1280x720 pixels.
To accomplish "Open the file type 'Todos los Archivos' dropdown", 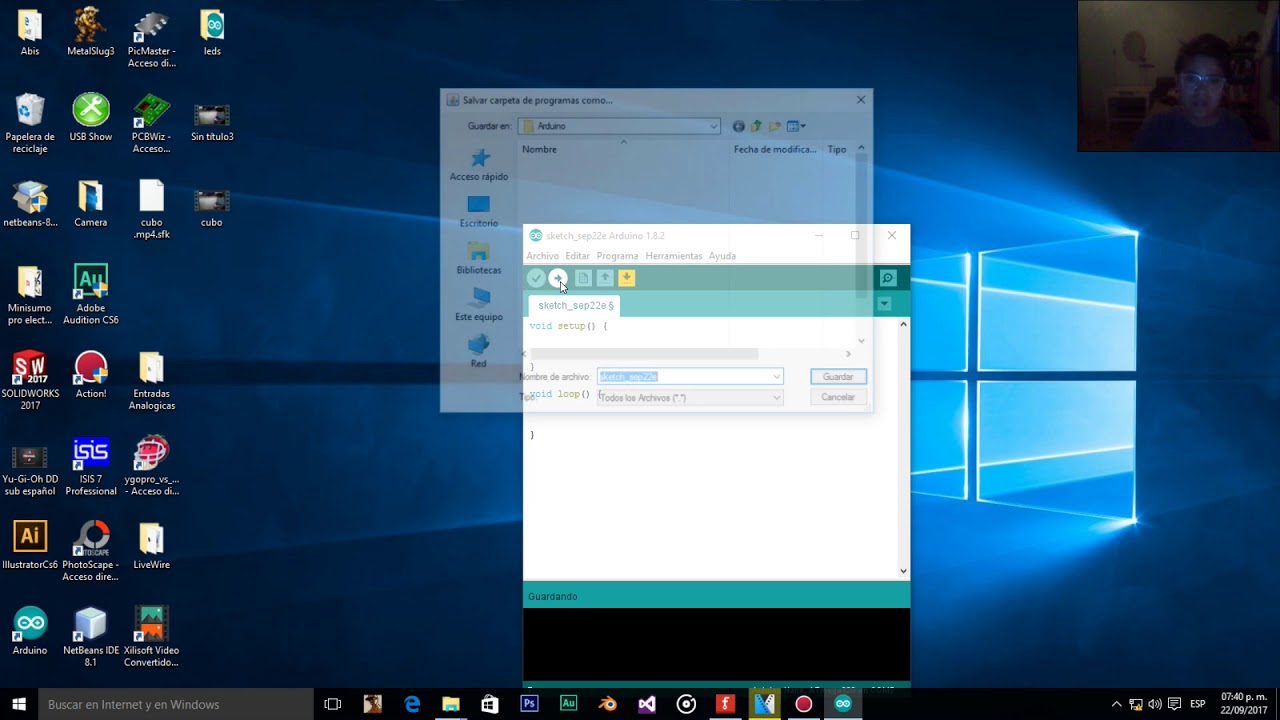I will pyautogui.click(x=776, y=398).
